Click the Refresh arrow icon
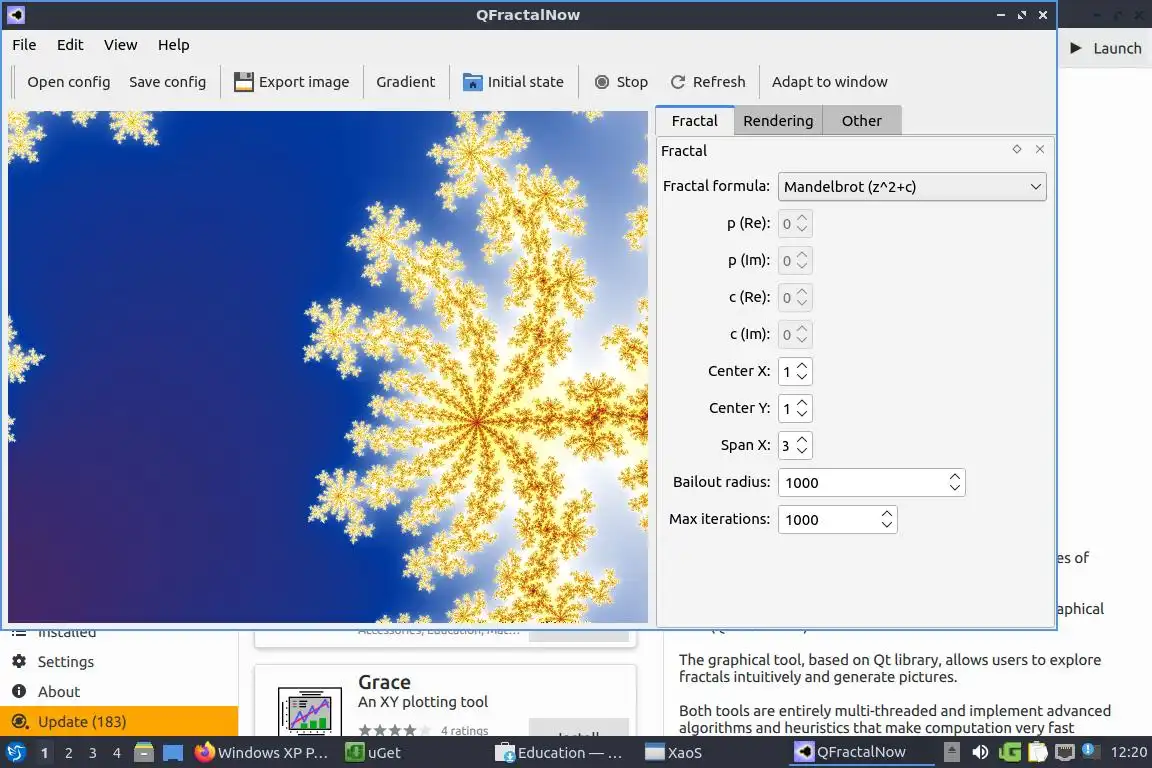 (678, 82)
